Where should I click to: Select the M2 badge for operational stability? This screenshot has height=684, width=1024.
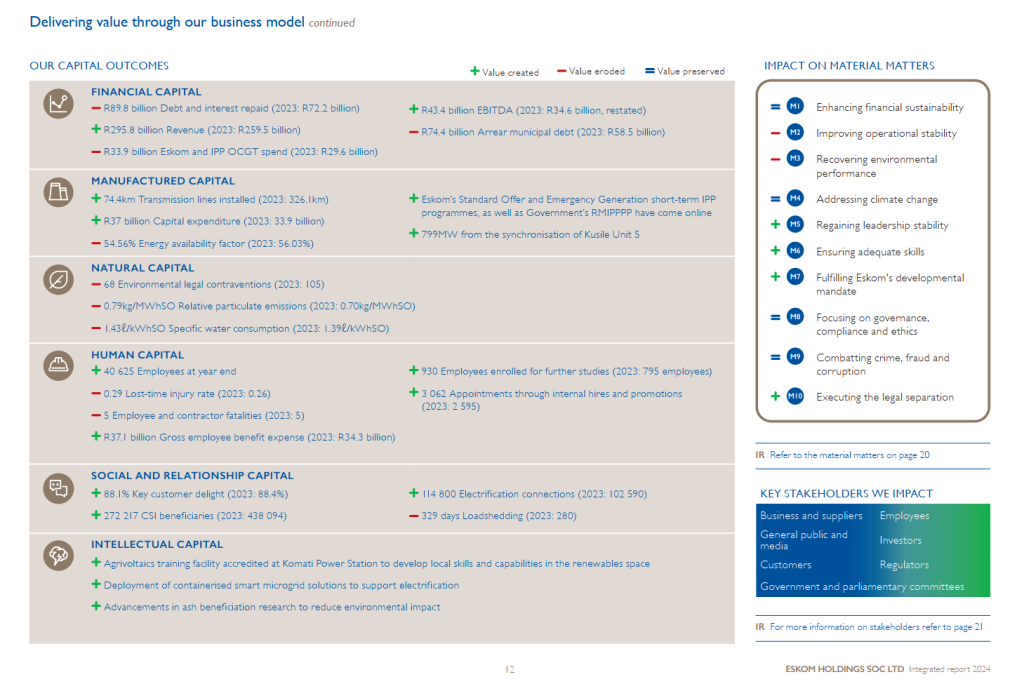795,133
